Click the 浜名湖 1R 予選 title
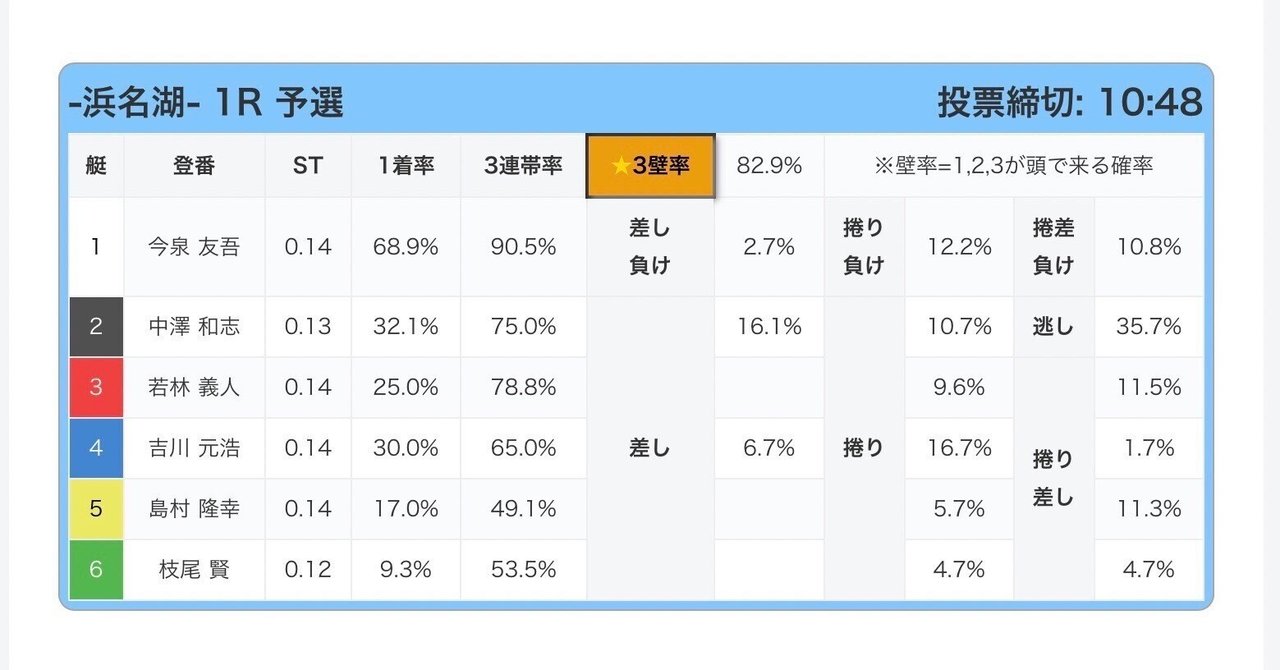This screenshot has height=670, width=1280. click(x=206, y=102)
